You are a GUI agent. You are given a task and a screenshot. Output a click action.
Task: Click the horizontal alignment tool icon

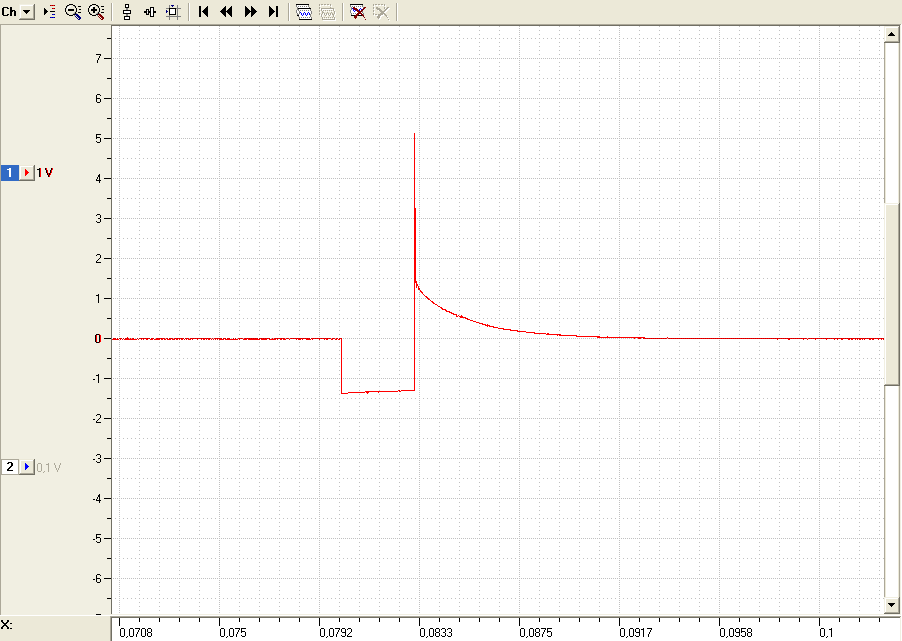150,12
